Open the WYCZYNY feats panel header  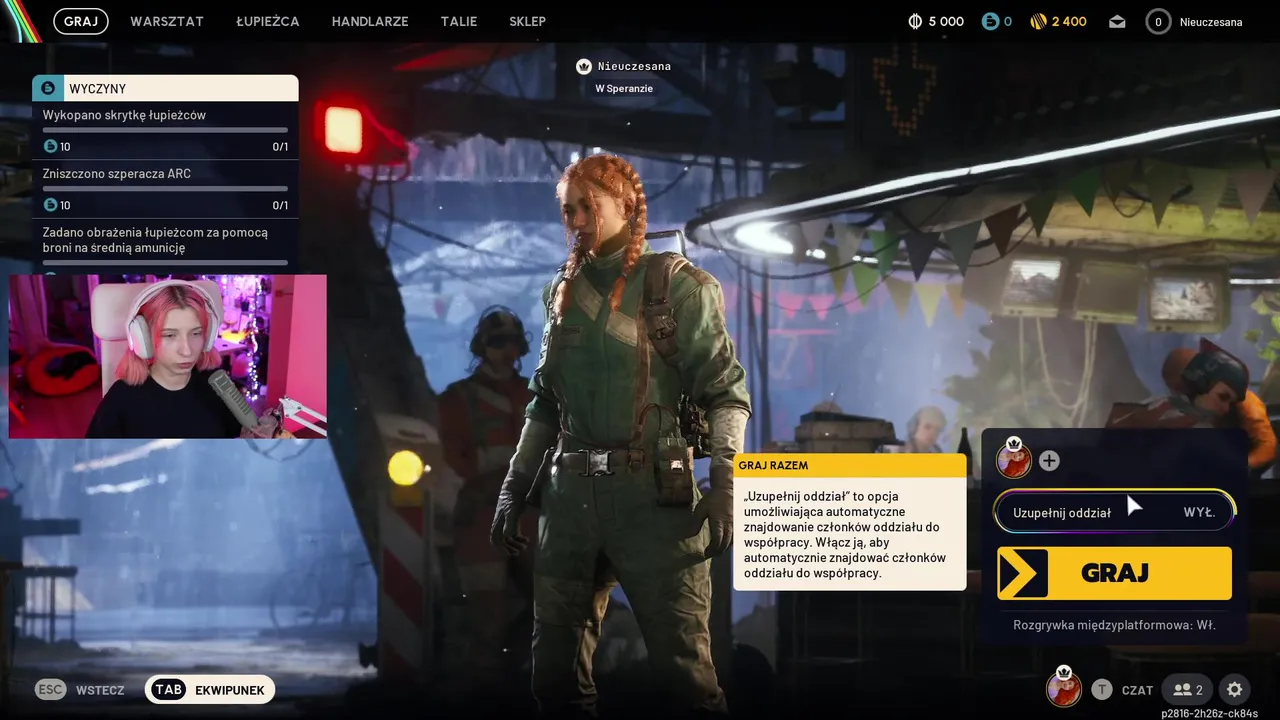(165, 88)
